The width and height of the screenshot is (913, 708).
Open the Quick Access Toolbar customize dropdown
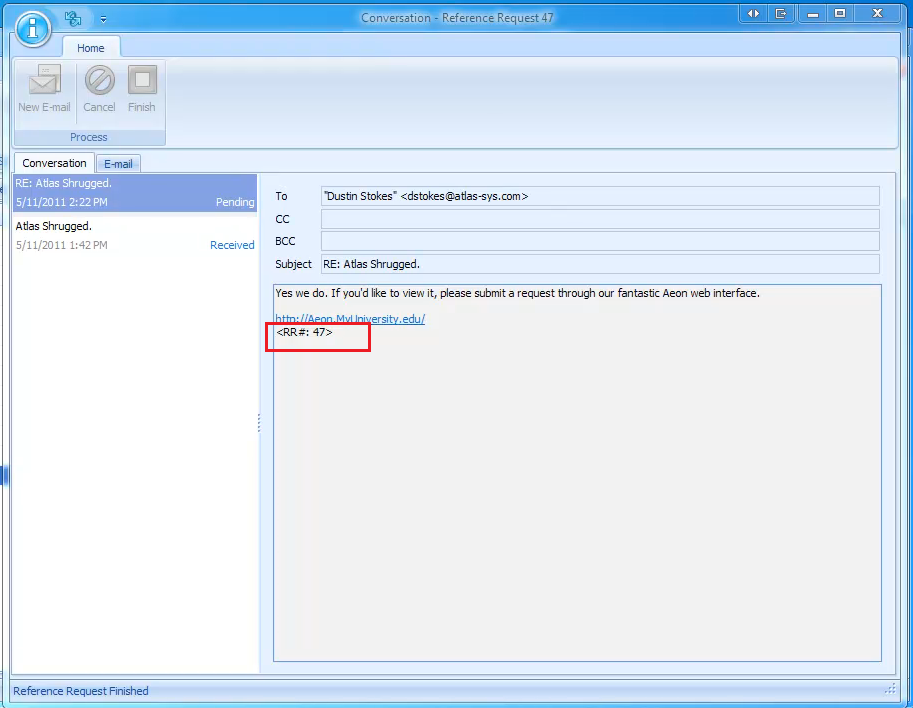coord(103,17)
